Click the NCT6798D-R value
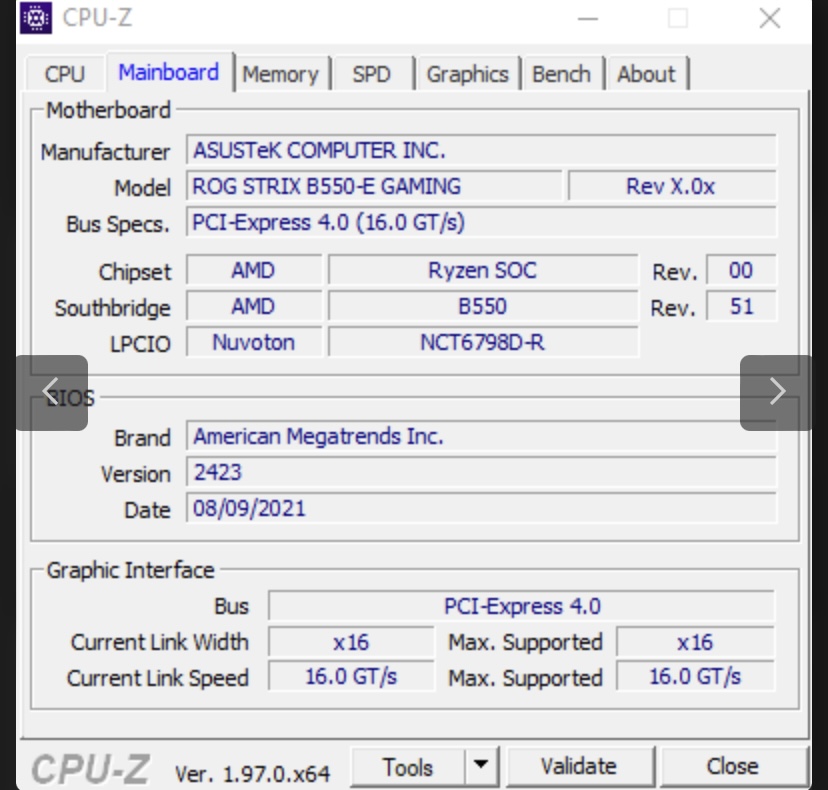The height and width of the screenshot is (790, 828). [483, 342]
